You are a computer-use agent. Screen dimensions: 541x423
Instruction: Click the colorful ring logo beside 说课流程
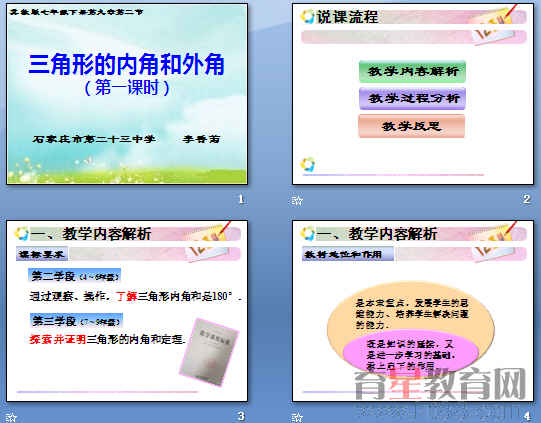(307, 16)
